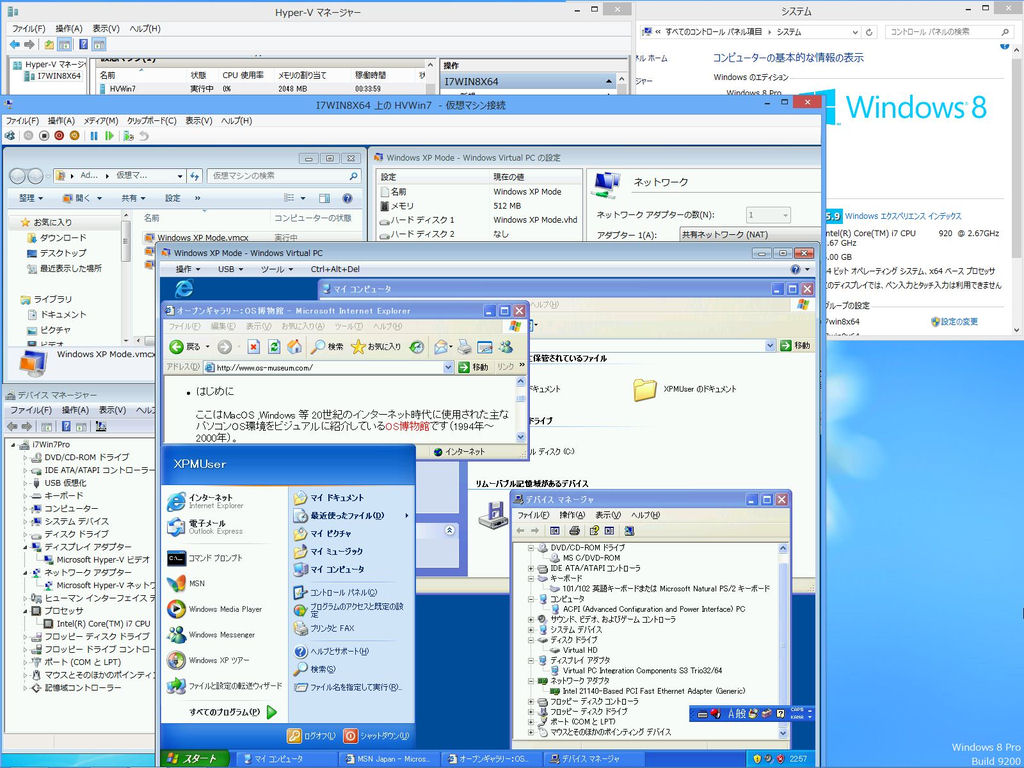Open お気に入り(A) menu in Internet Explorer
The image size is (1024, 768).
click(x=304, y=326)
